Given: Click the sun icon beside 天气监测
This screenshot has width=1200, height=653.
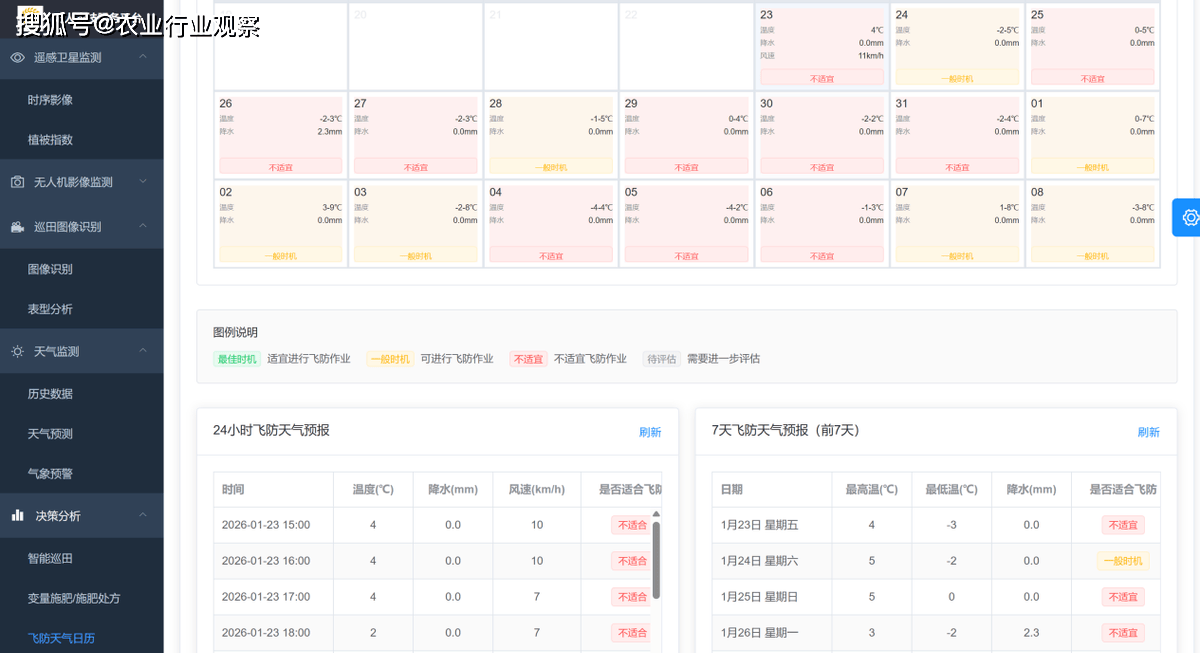Looking at the screenshot, I should tap(18, 352).
